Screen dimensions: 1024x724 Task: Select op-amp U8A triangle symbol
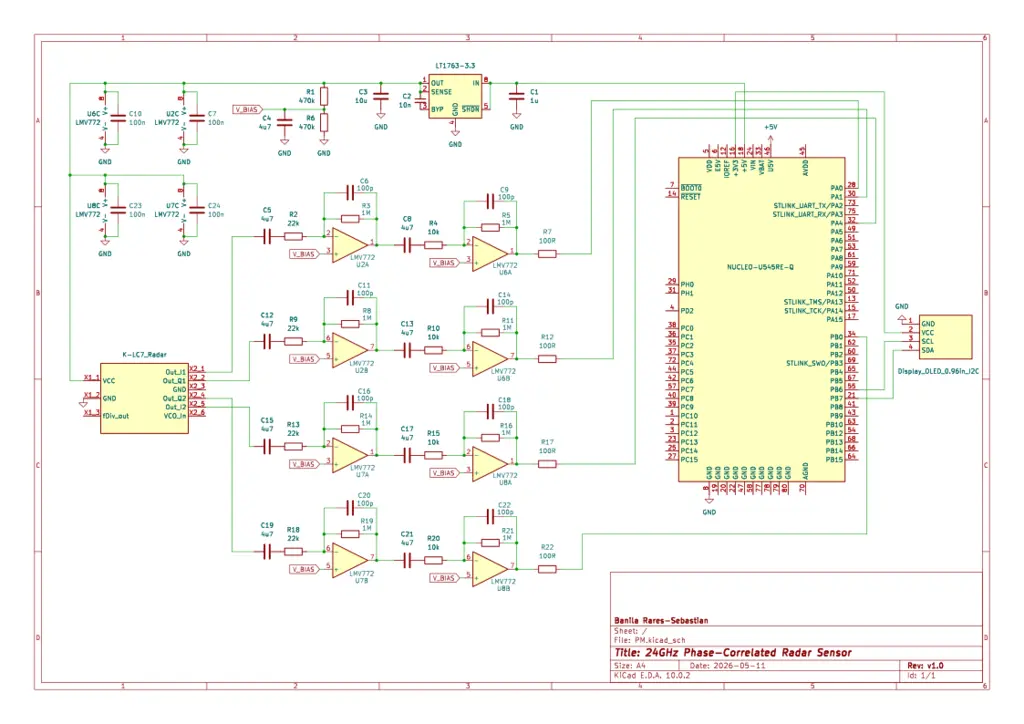490,464
